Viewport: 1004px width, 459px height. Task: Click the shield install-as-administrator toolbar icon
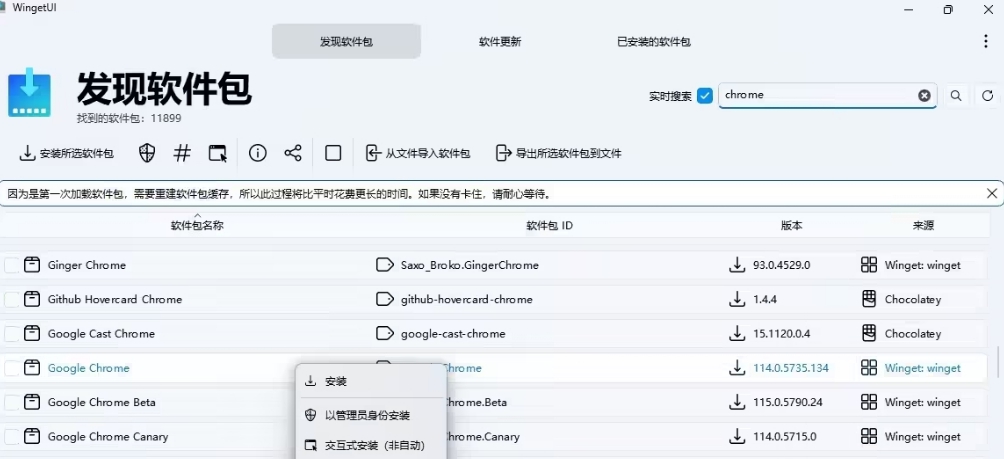(x=147, y=154)
